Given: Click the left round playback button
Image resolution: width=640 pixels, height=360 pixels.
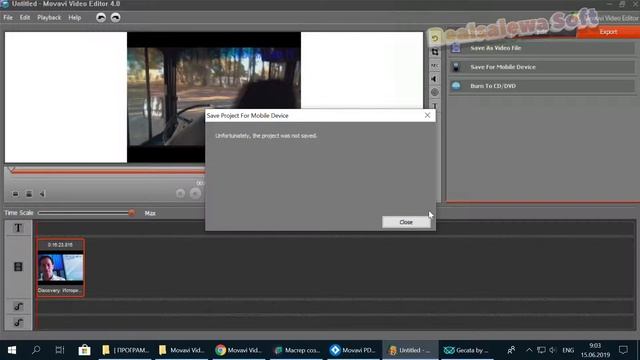Looking at the screenshot, I should (180, 193).
